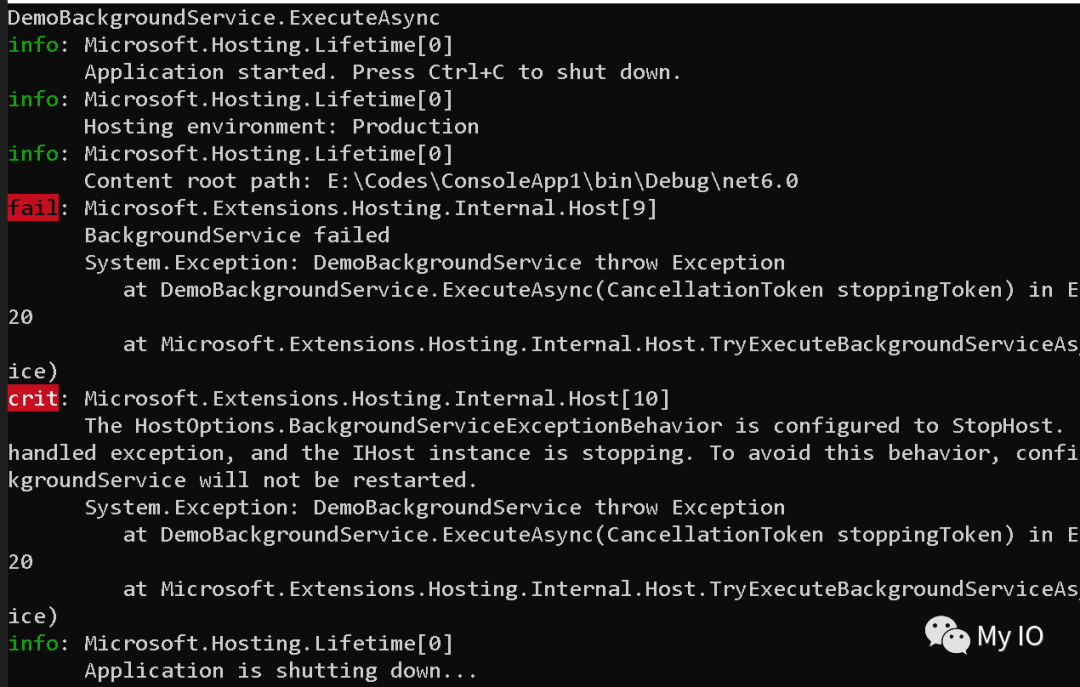1080x687 pixels.
Task: Click the IHost instance is stopping line
Action: [x=543, y=453]
